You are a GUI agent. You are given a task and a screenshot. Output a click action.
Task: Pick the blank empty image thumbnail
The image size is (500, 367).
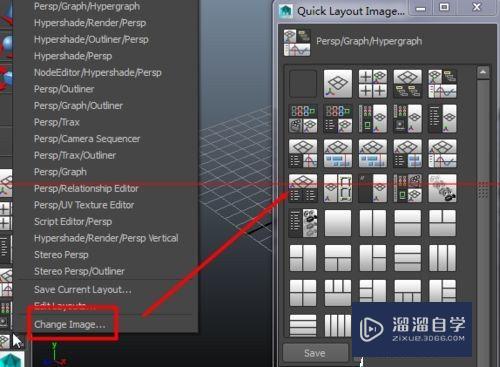[303, 84]
